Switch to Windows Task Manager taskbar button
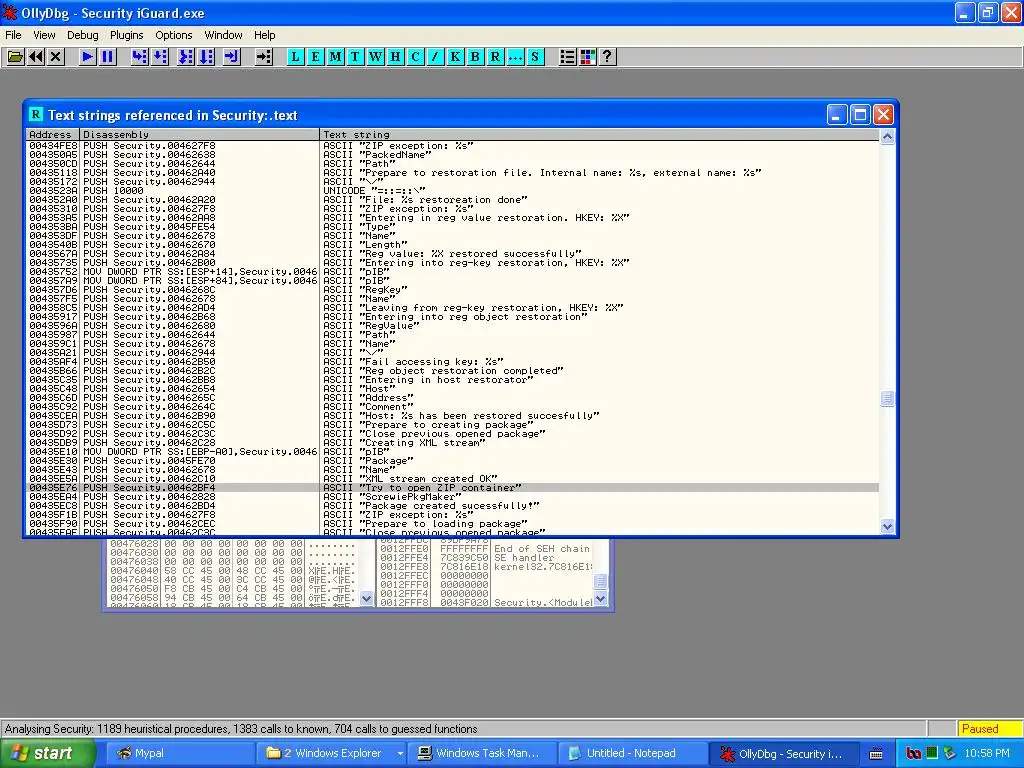 point(482,754)
